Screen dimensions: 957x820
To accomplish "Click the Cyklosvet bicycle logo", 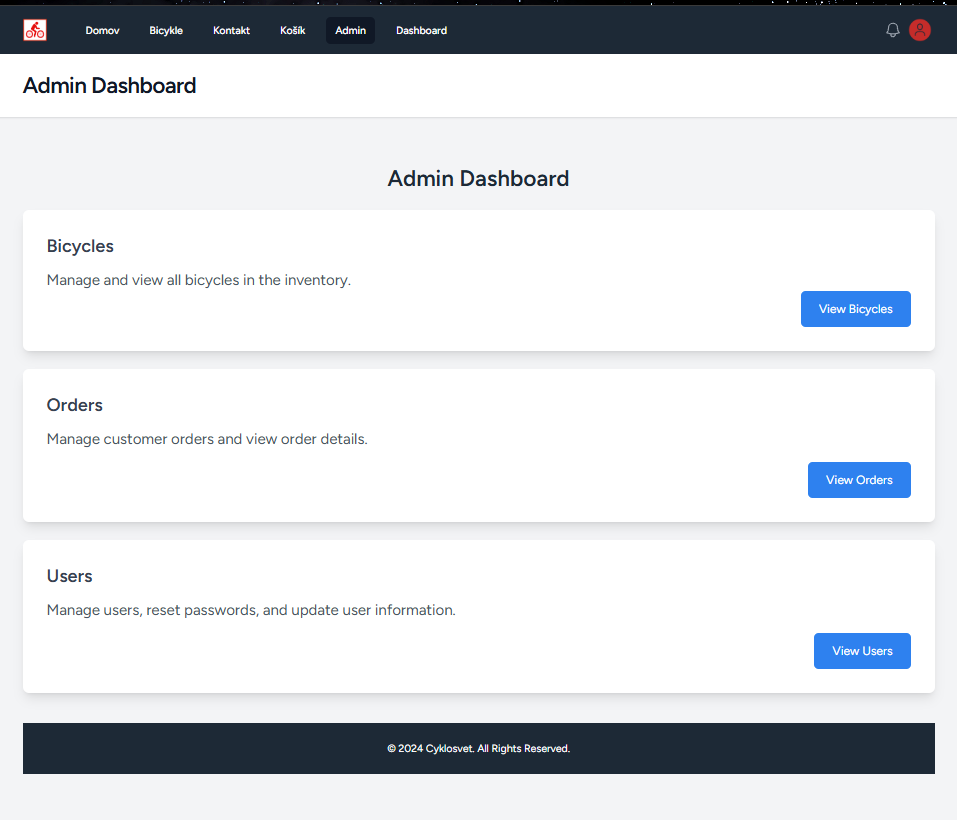I will pos(35,30).
